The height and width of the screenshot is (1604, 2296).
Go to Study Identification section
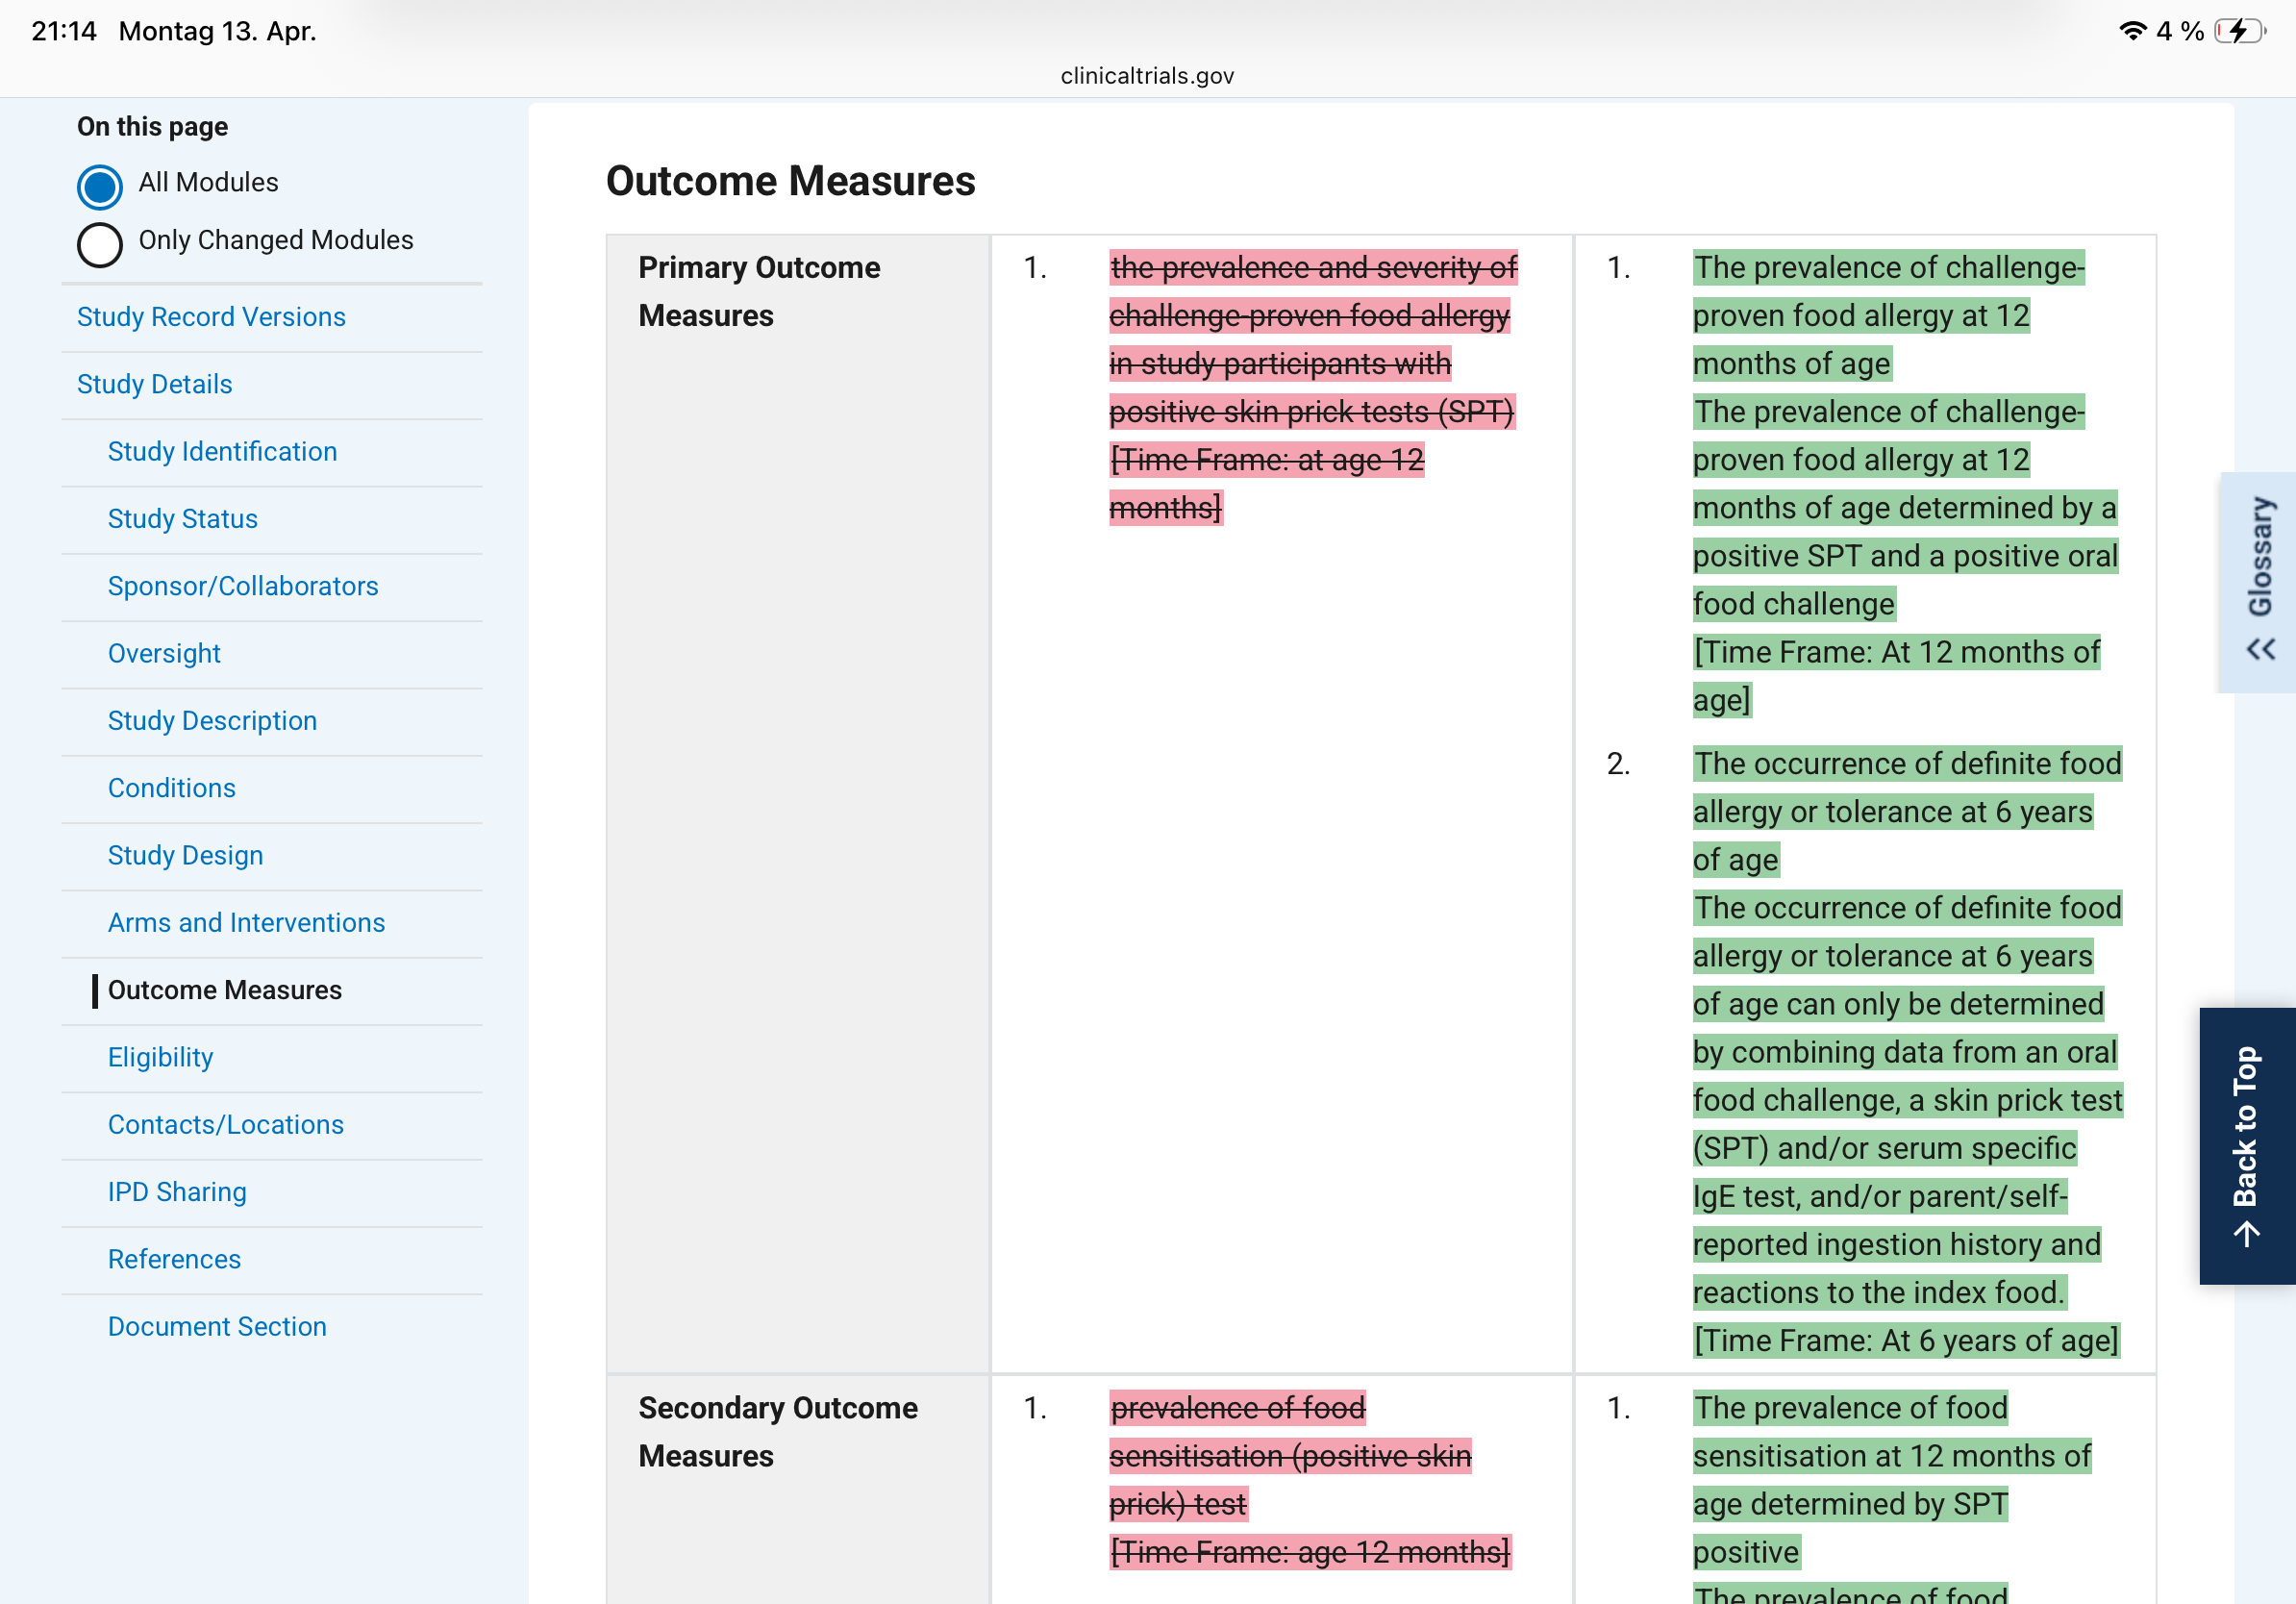[222, 451]
